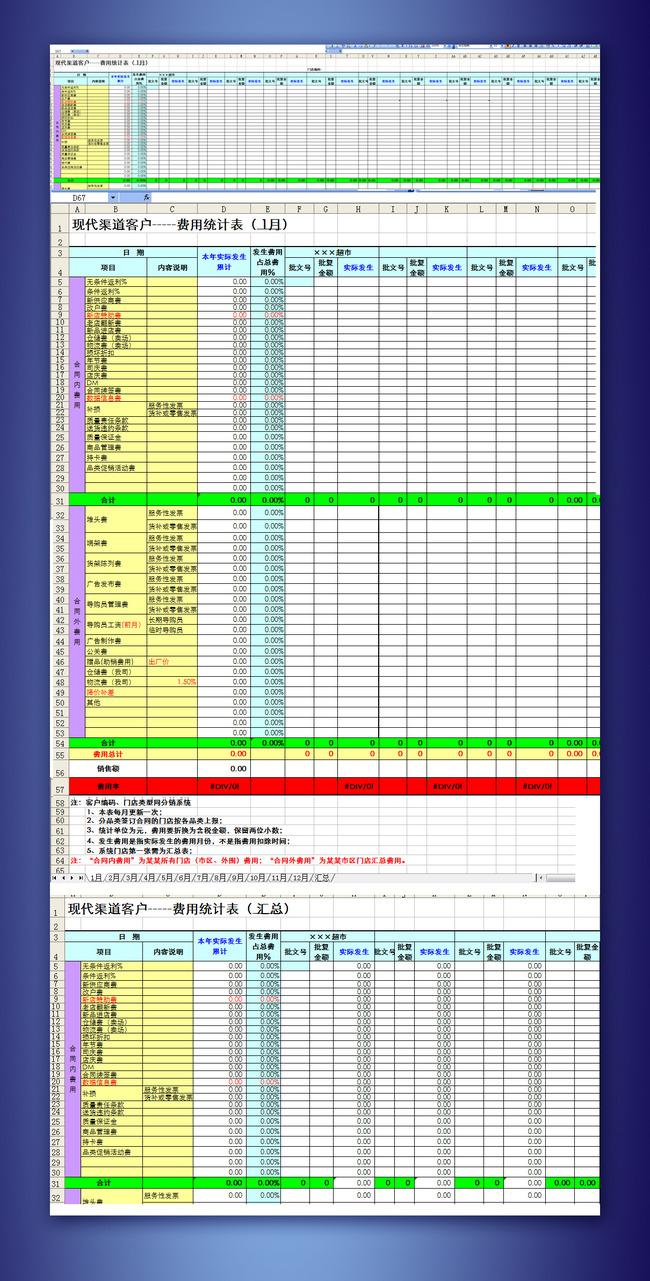
Task: Click the horizontal scrollbar beside the sheet tabs
Action: 560,877
